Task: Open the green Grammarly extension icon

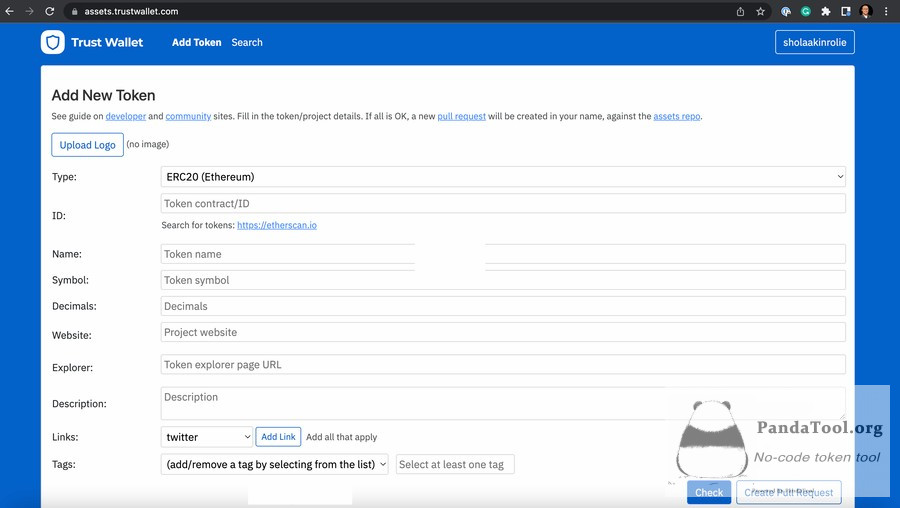Action: (x=806, y=11)
